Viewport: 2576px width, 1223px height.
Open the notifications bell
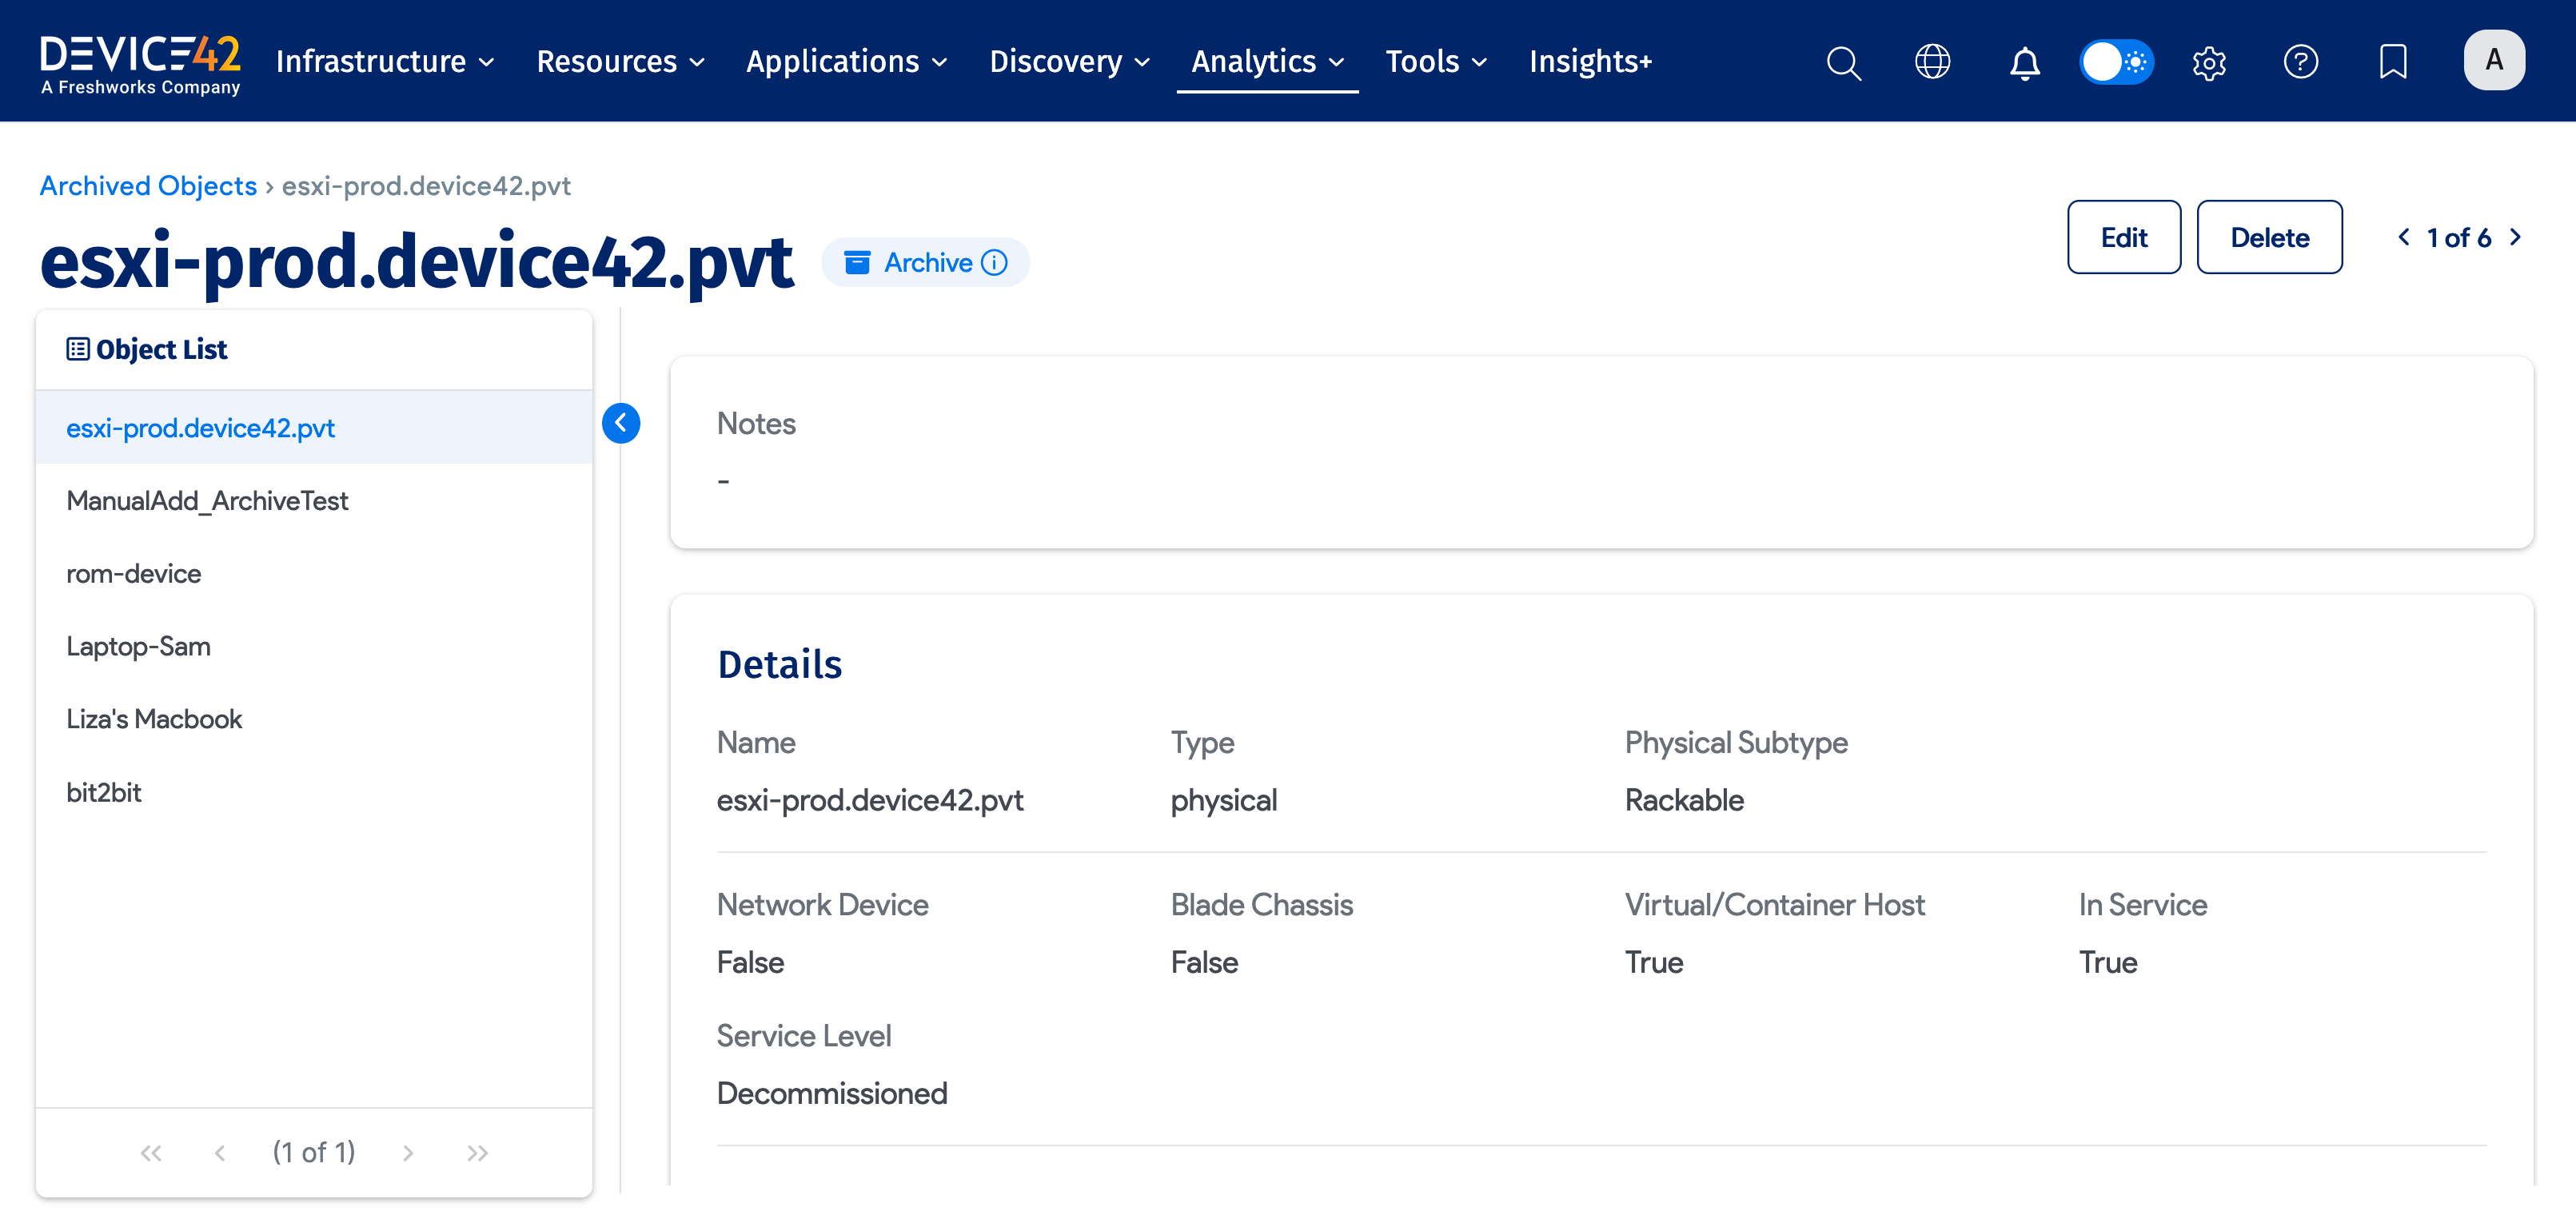(x=2024, y=62)
